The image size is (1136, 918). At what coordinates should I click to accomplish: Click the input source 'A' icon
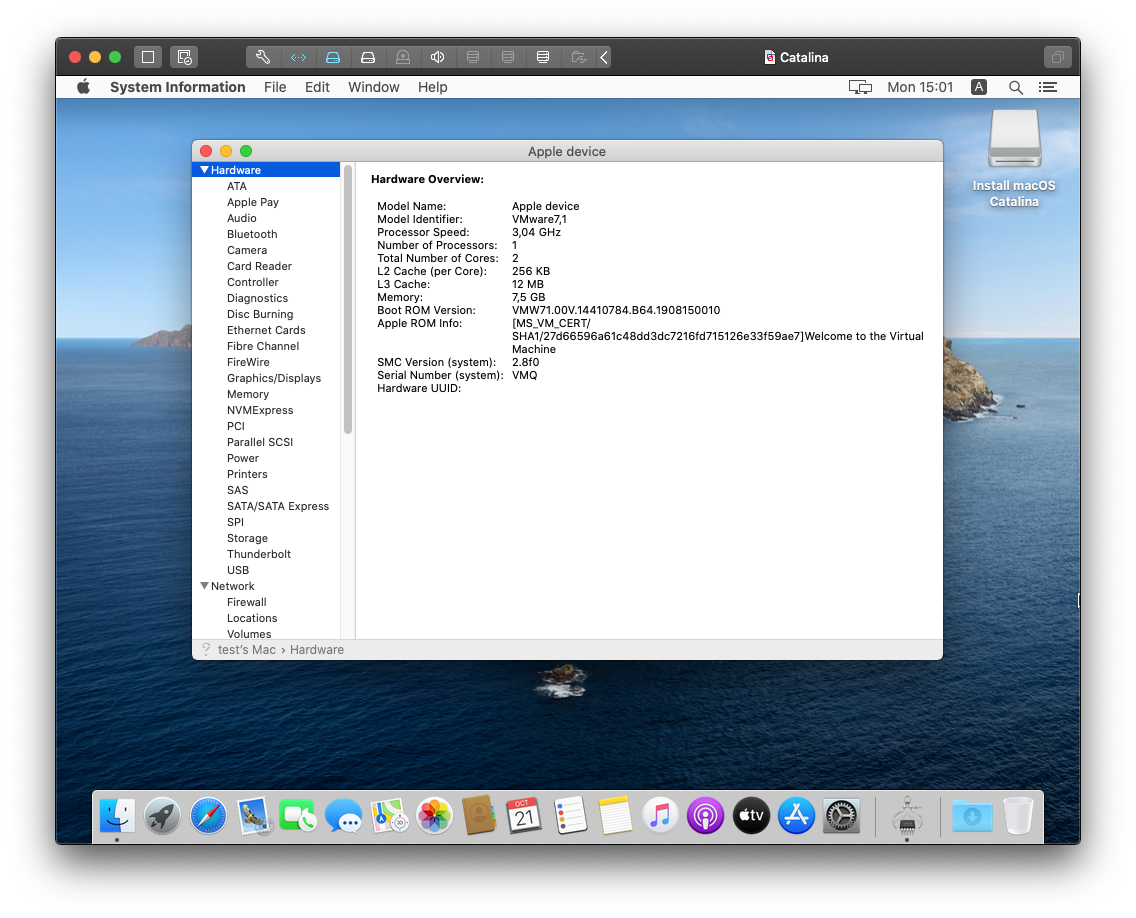pos(979,87)
